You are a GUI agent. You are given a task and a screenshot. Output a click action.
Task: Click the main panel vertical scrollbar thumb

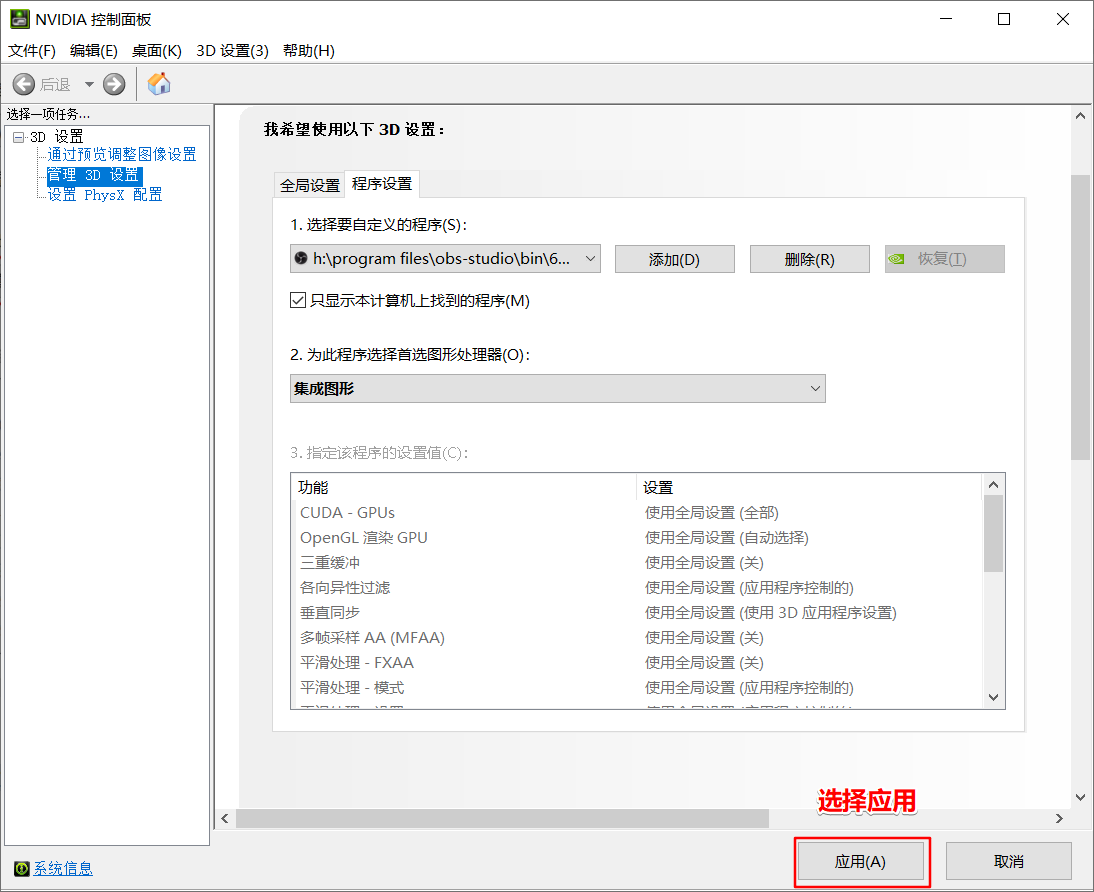click(1080, 318)
